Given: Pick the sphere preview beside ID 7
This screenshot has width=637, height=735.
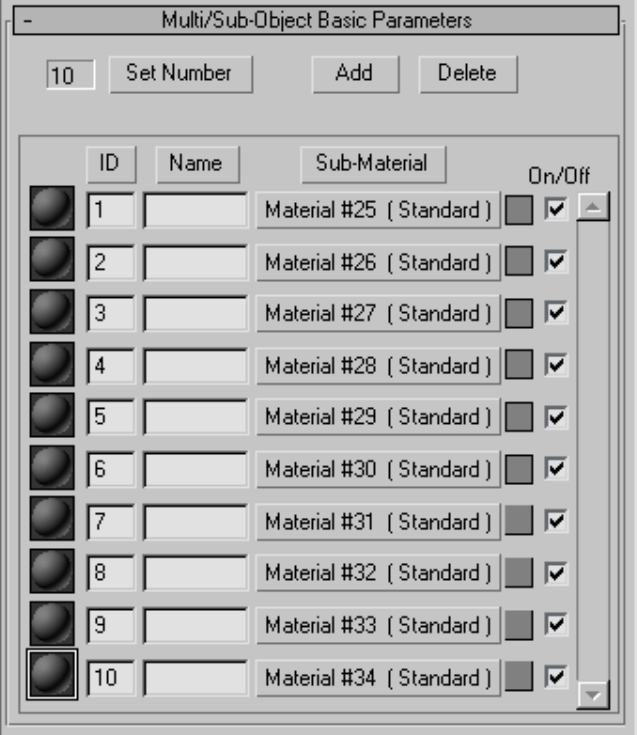Looking at the screenshot, I should [x=52, y=520].
